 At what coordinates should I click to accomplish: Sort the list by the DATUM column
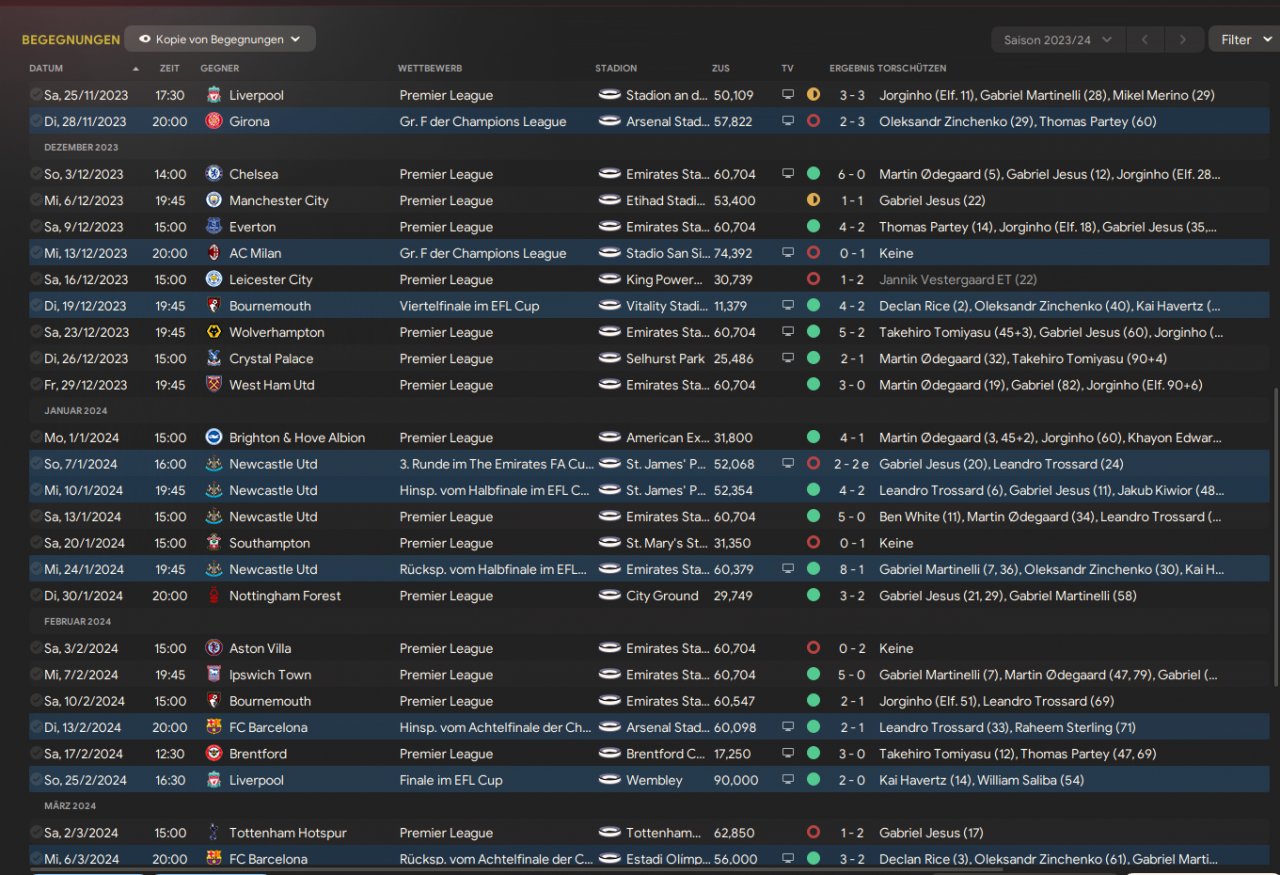pos(46,68)
